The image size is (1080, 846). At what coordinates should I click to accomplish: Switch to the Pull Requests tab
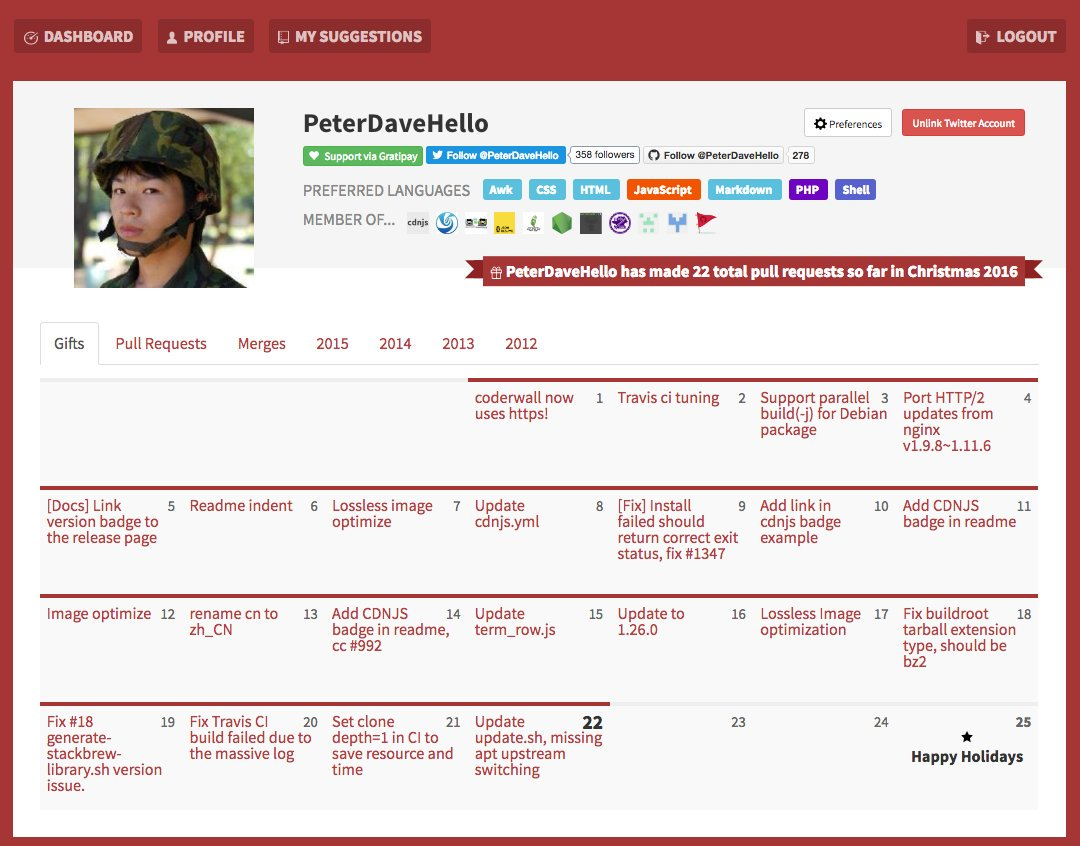pos(161,343)
